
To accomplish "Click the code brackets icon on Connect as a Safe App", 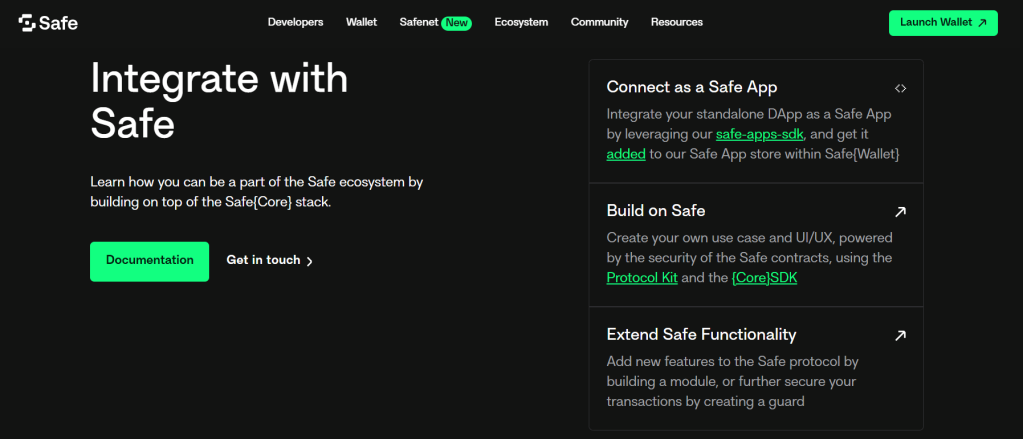I will click(900, 88).
